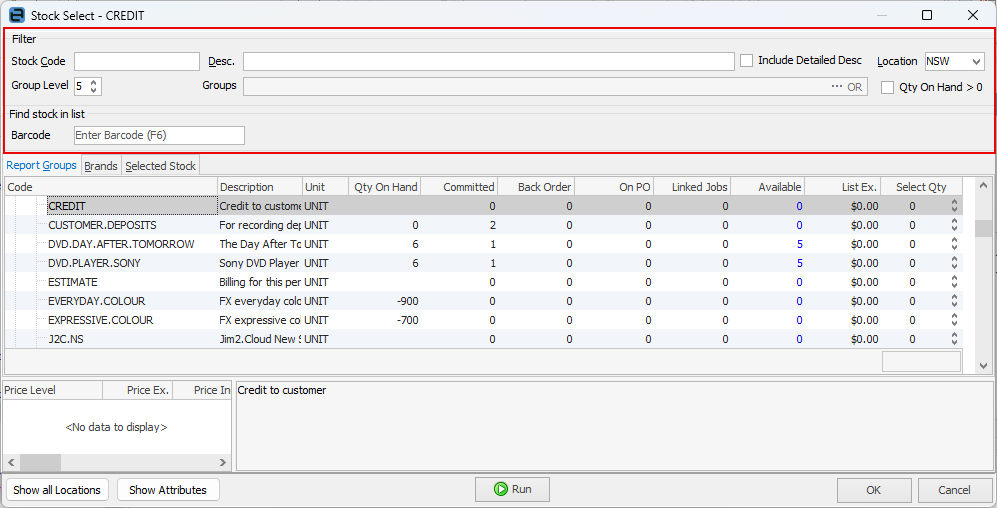Sort by Description column header
Screen dimensions: 997x508
point(260,187)
